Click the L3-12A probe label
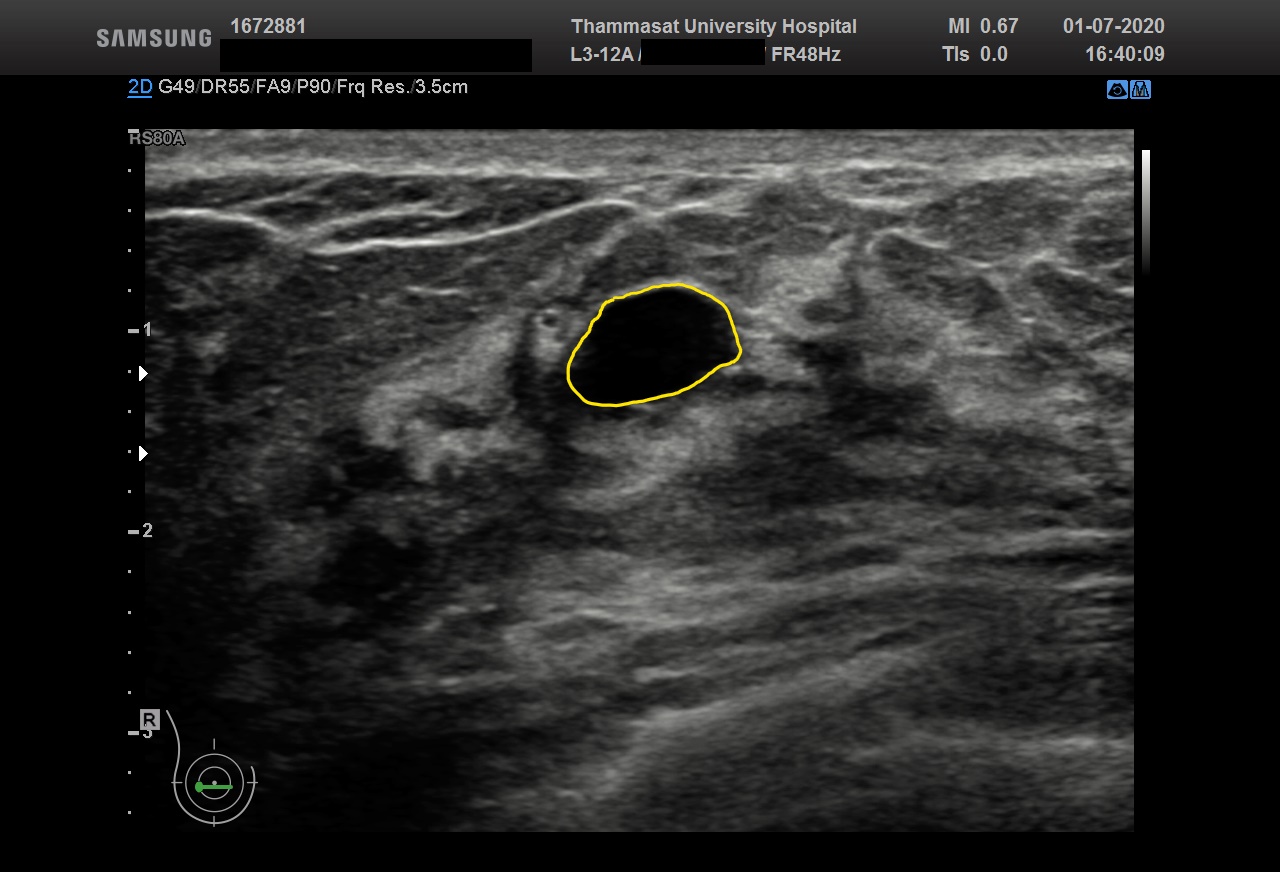The image size is (1280, 872). tap(603, 55)
